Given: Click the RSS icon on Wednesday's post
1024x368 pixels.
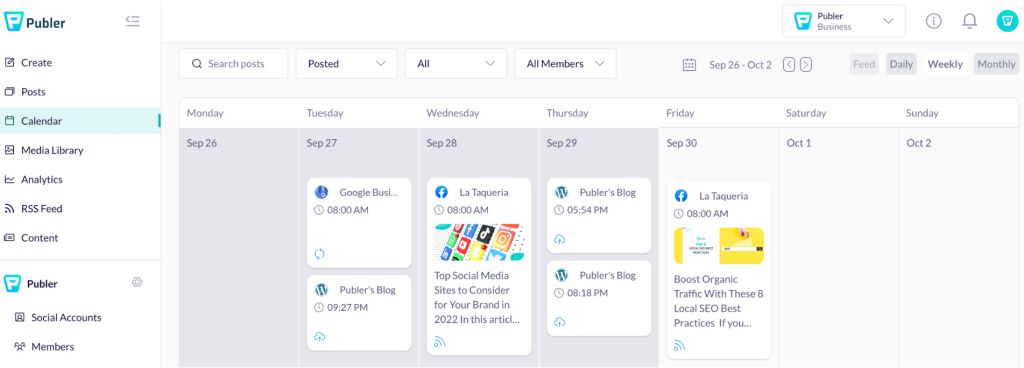Looking at the screenshot, I should (440, 341).
